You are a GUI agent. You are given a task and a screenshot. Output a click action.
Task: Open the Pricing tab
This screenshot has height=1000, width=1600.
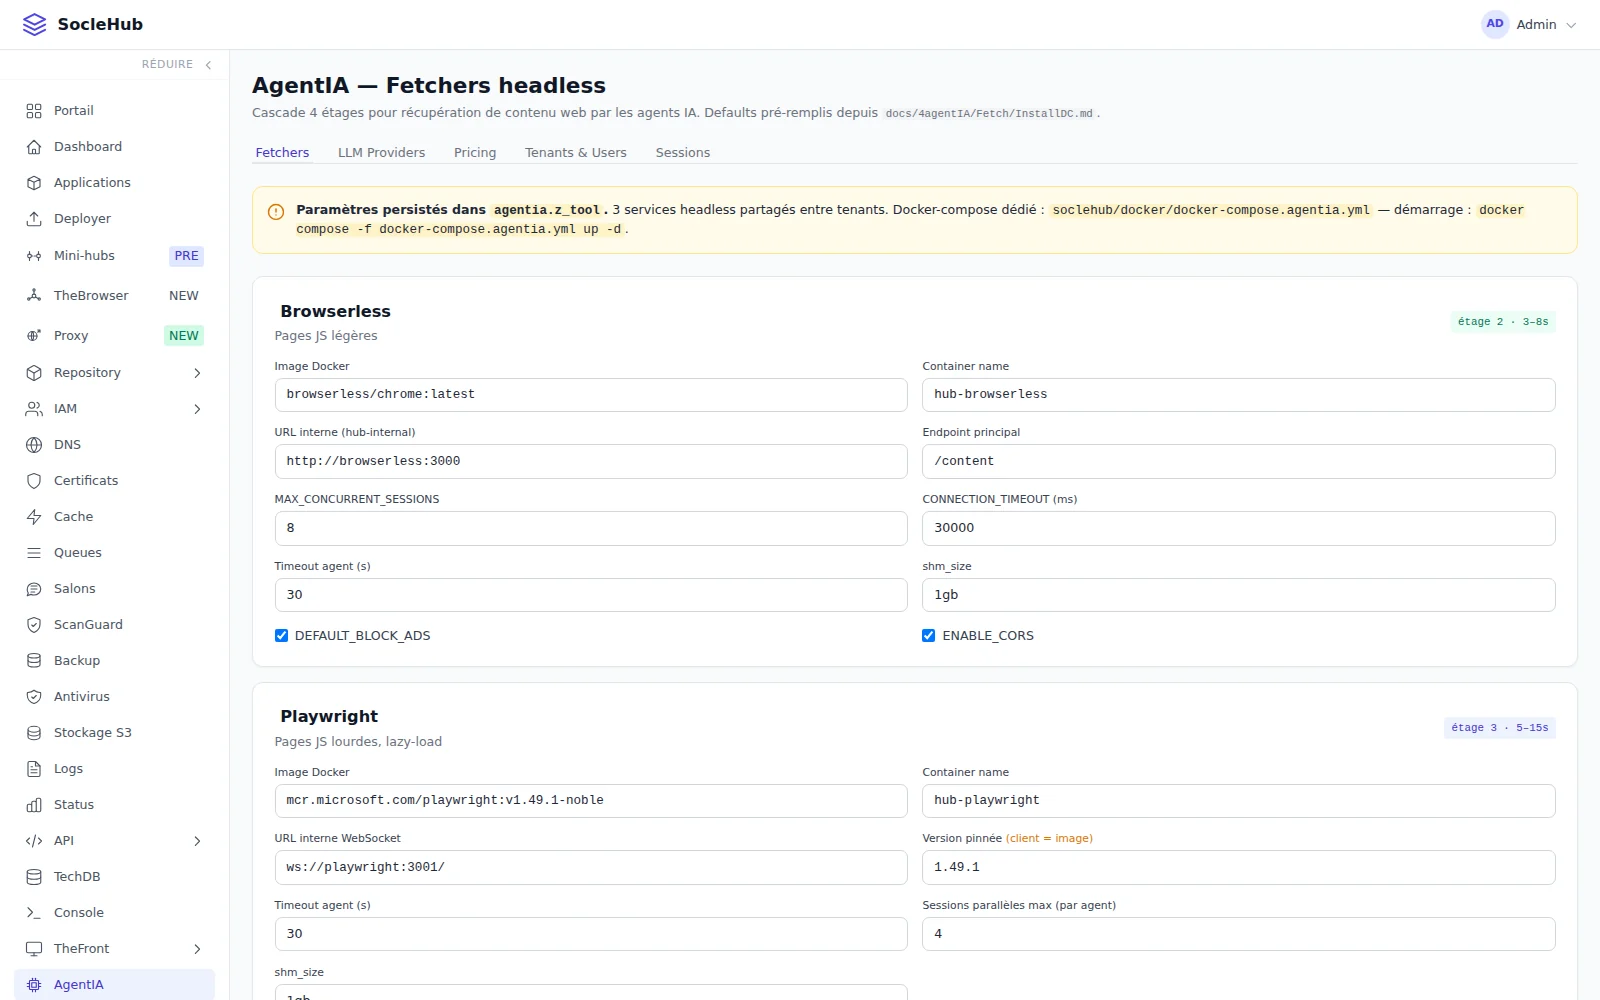click(475, 153)
